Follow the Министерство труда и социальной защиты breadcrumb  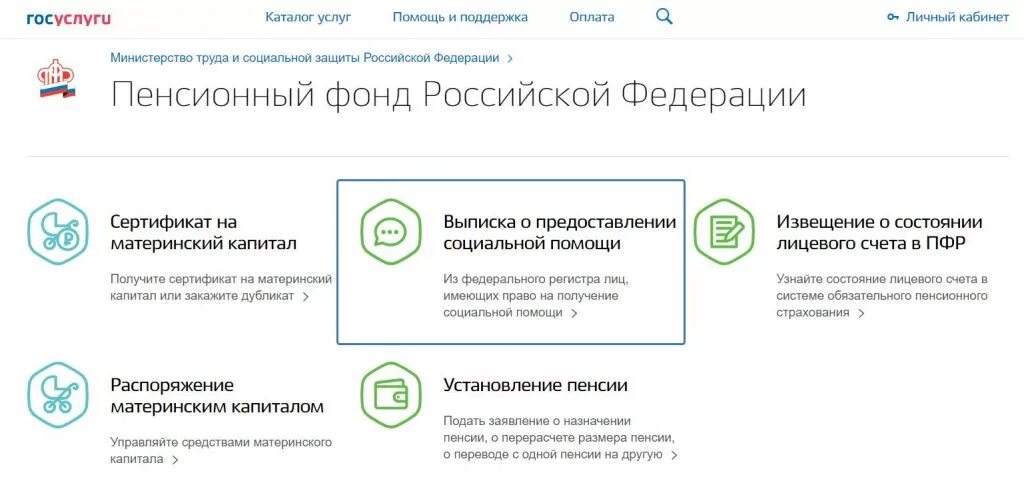pos(304,57)
